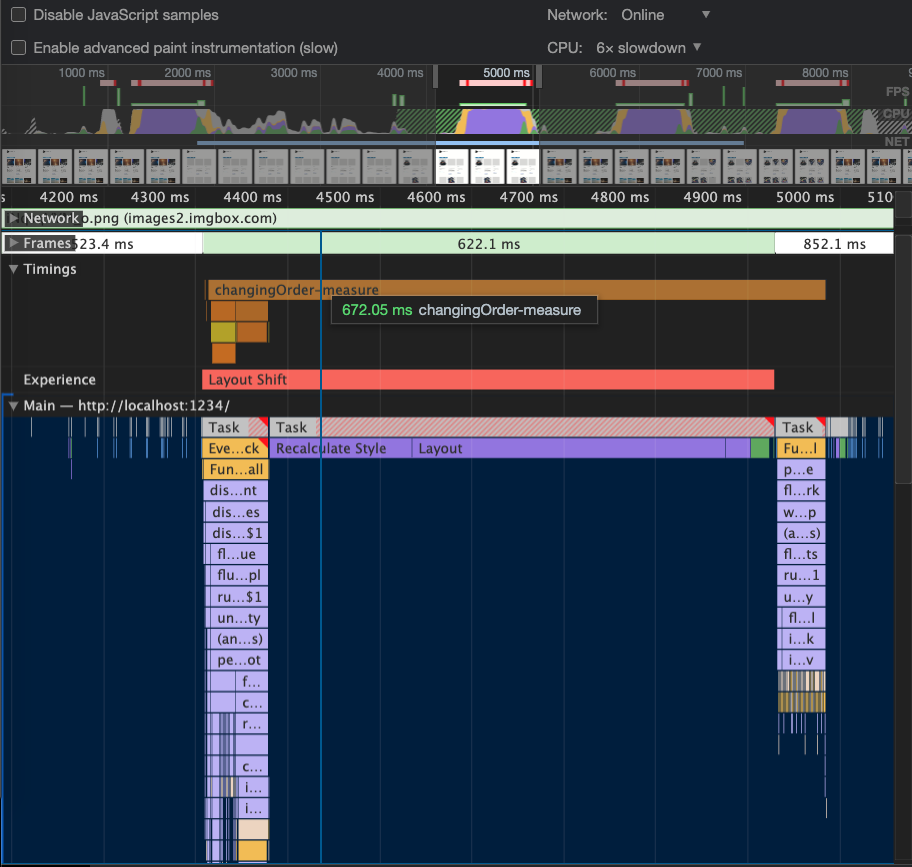This screenshot has height=867, width=912.
Task: Select the Eve...ck event bar
Action: (x=232, y=449)
